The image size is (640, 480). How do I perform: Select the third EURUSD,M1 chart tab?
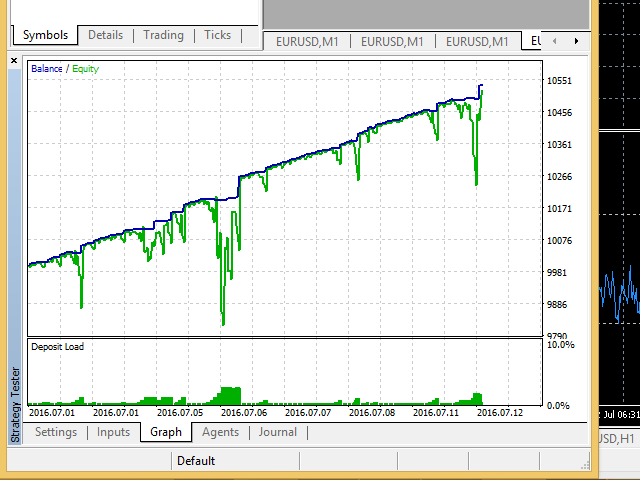pos(477,41)
